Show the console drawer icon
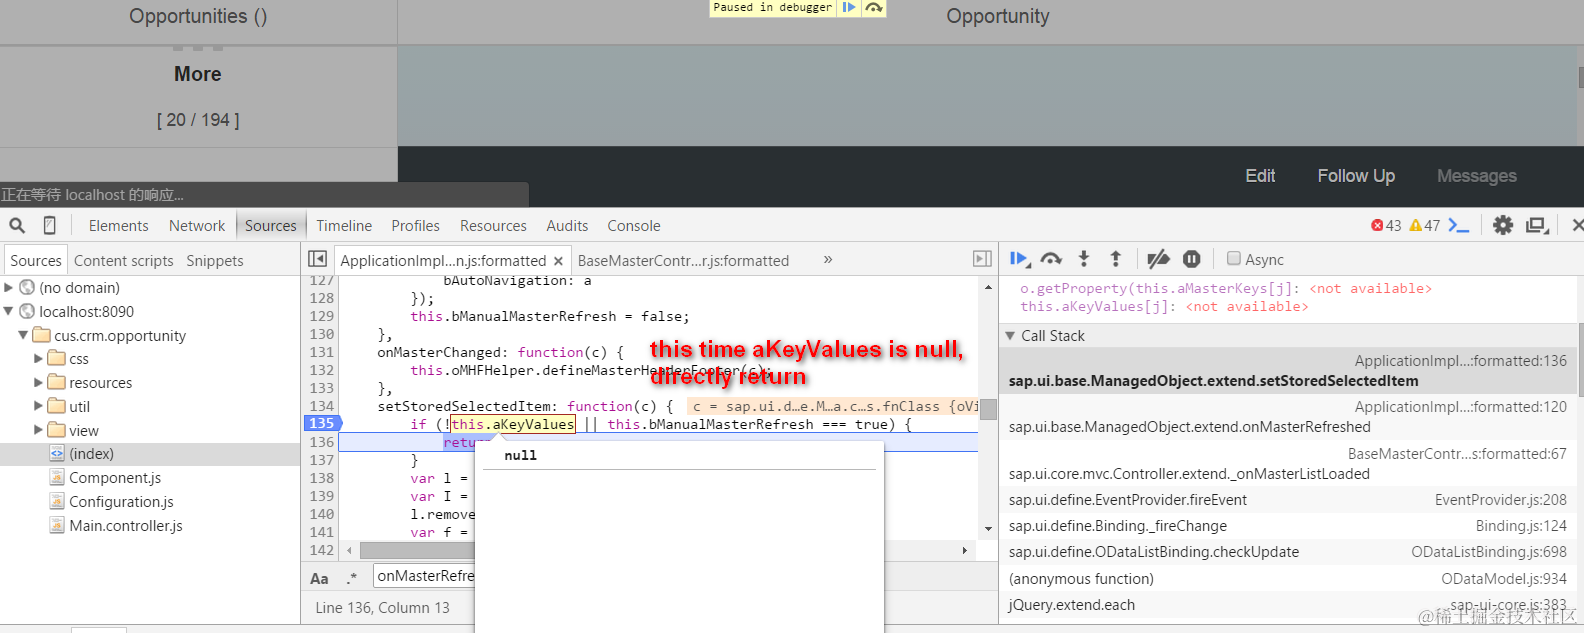The height and width of the screenshot is (633, 1584). pyautogui.click(x=1459, y=225)
